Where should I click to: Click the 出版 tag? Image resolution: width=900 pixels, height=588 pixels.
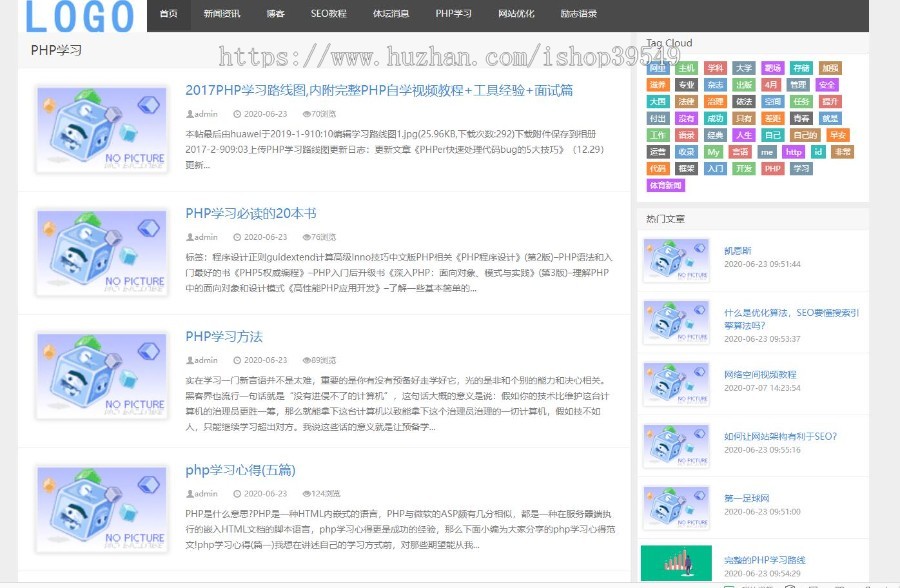point(744,84)
